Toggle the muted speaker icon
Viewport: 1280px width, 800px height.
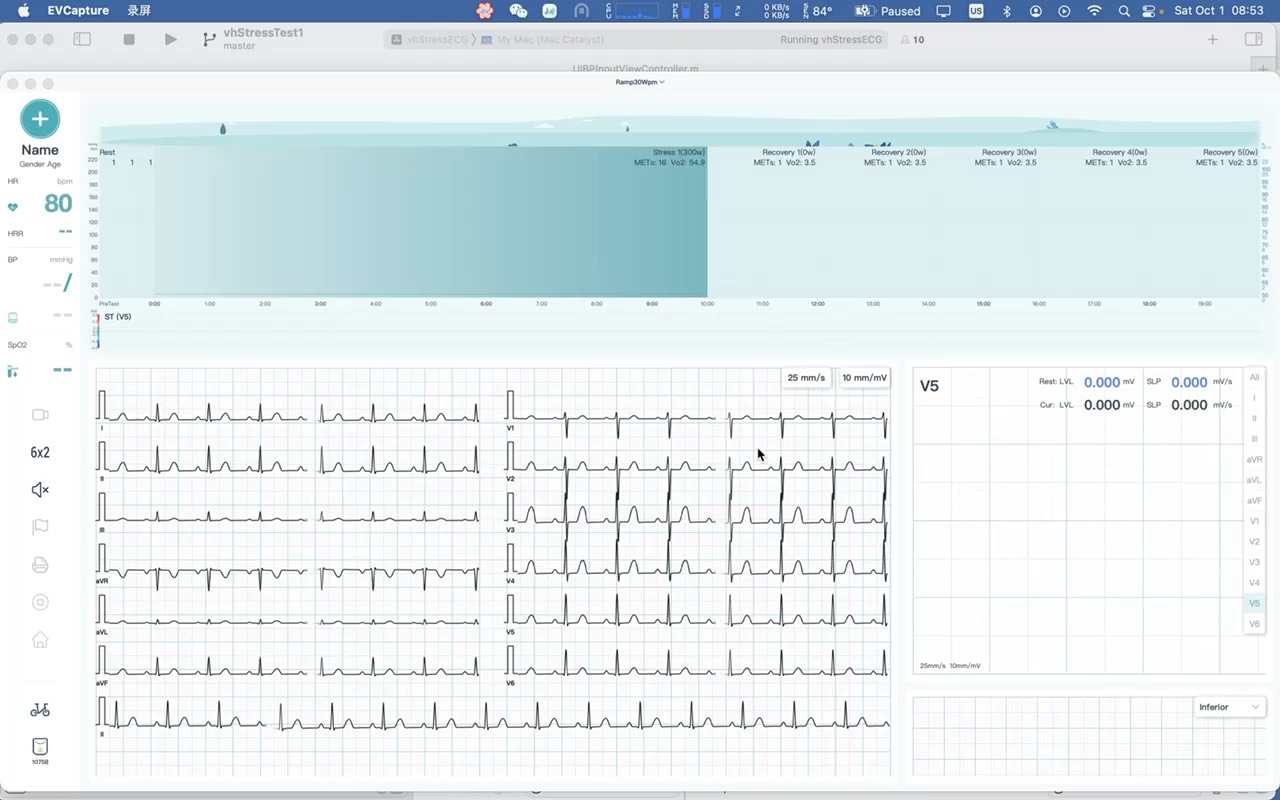point(40,489)
